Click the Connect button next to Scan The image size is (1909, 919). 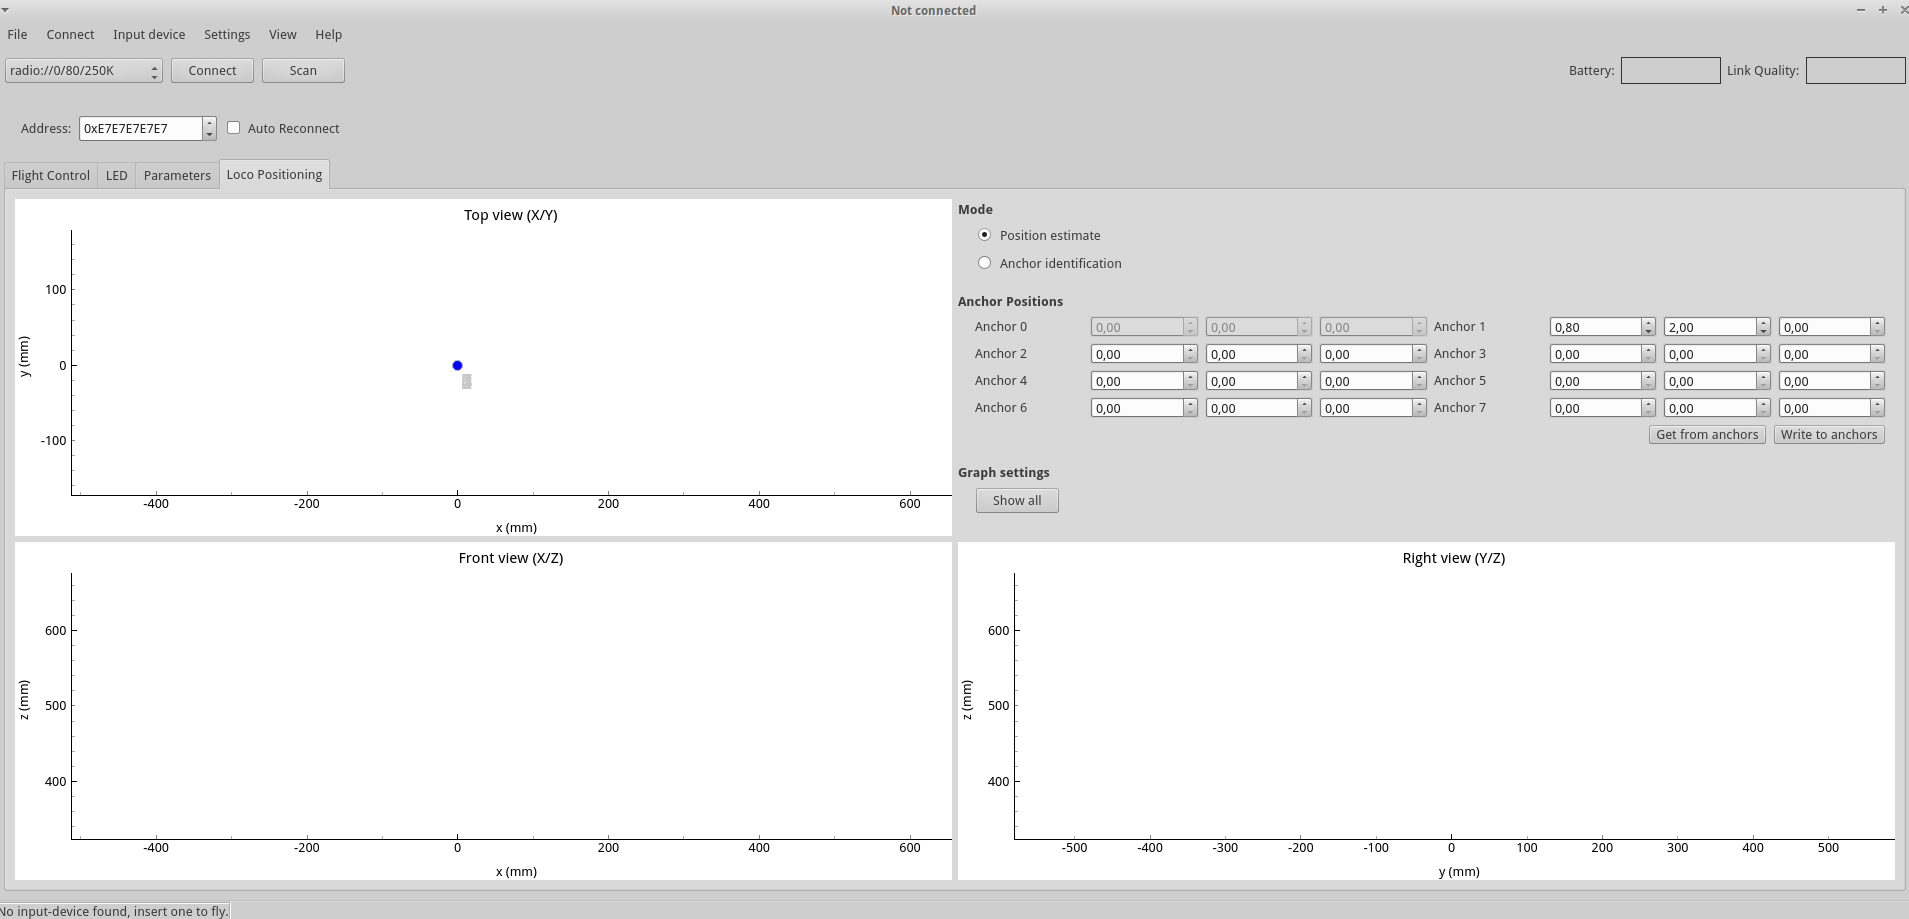212,71
